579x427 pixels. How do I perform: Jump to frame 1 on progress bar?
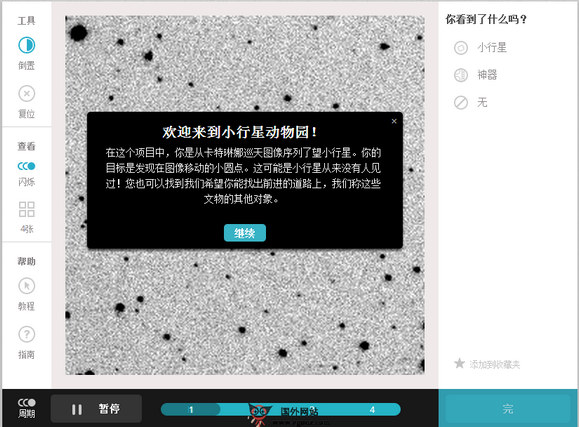(x=191, y=409)
